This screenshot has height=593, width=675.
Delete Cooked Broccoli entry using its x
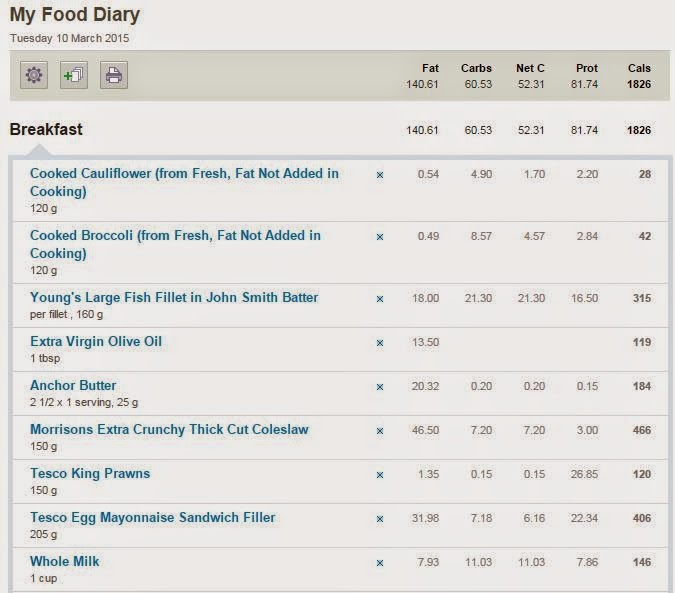[380, 237]
